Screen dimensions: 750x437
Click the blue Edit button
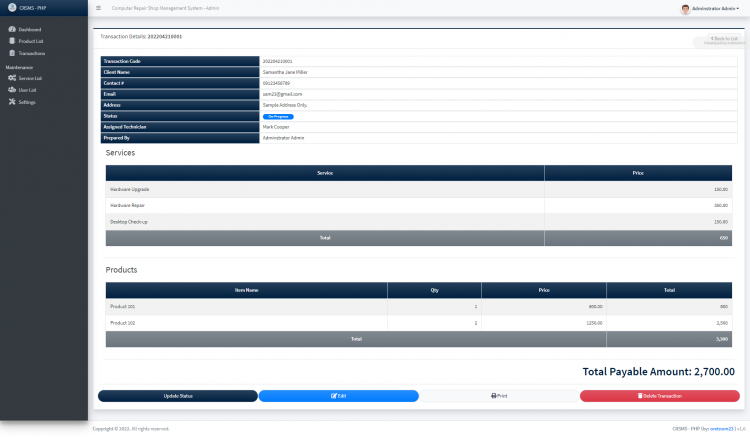[338, 396]
